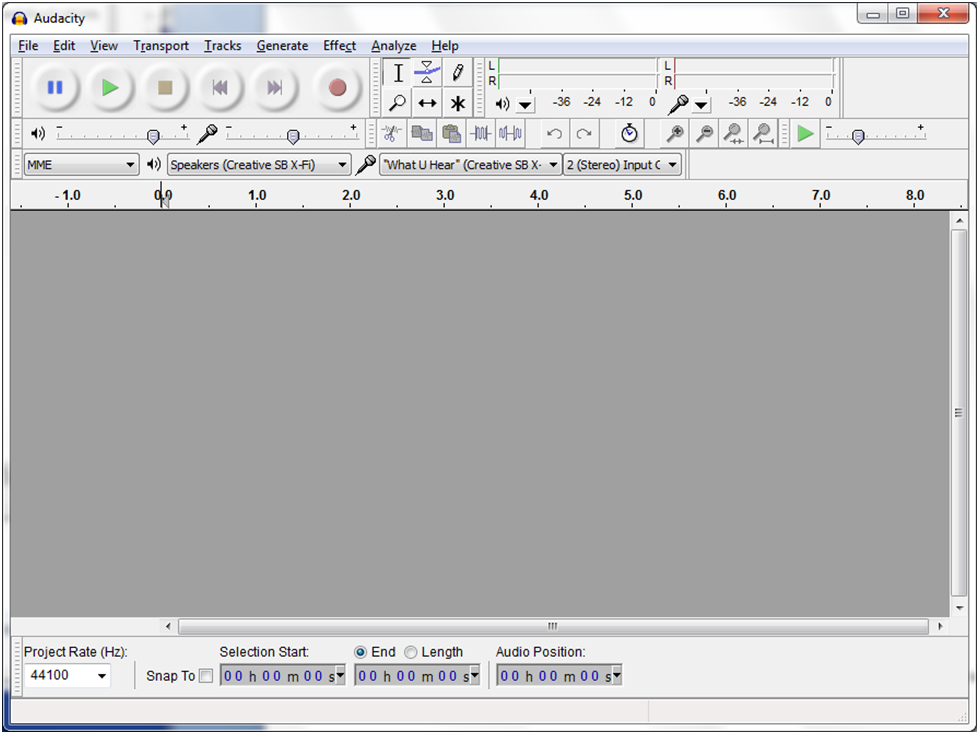Select the Draw (pencil) tool
Image resolution: width=979 pixels, height=734 pixels.
[x=458, y=73]
